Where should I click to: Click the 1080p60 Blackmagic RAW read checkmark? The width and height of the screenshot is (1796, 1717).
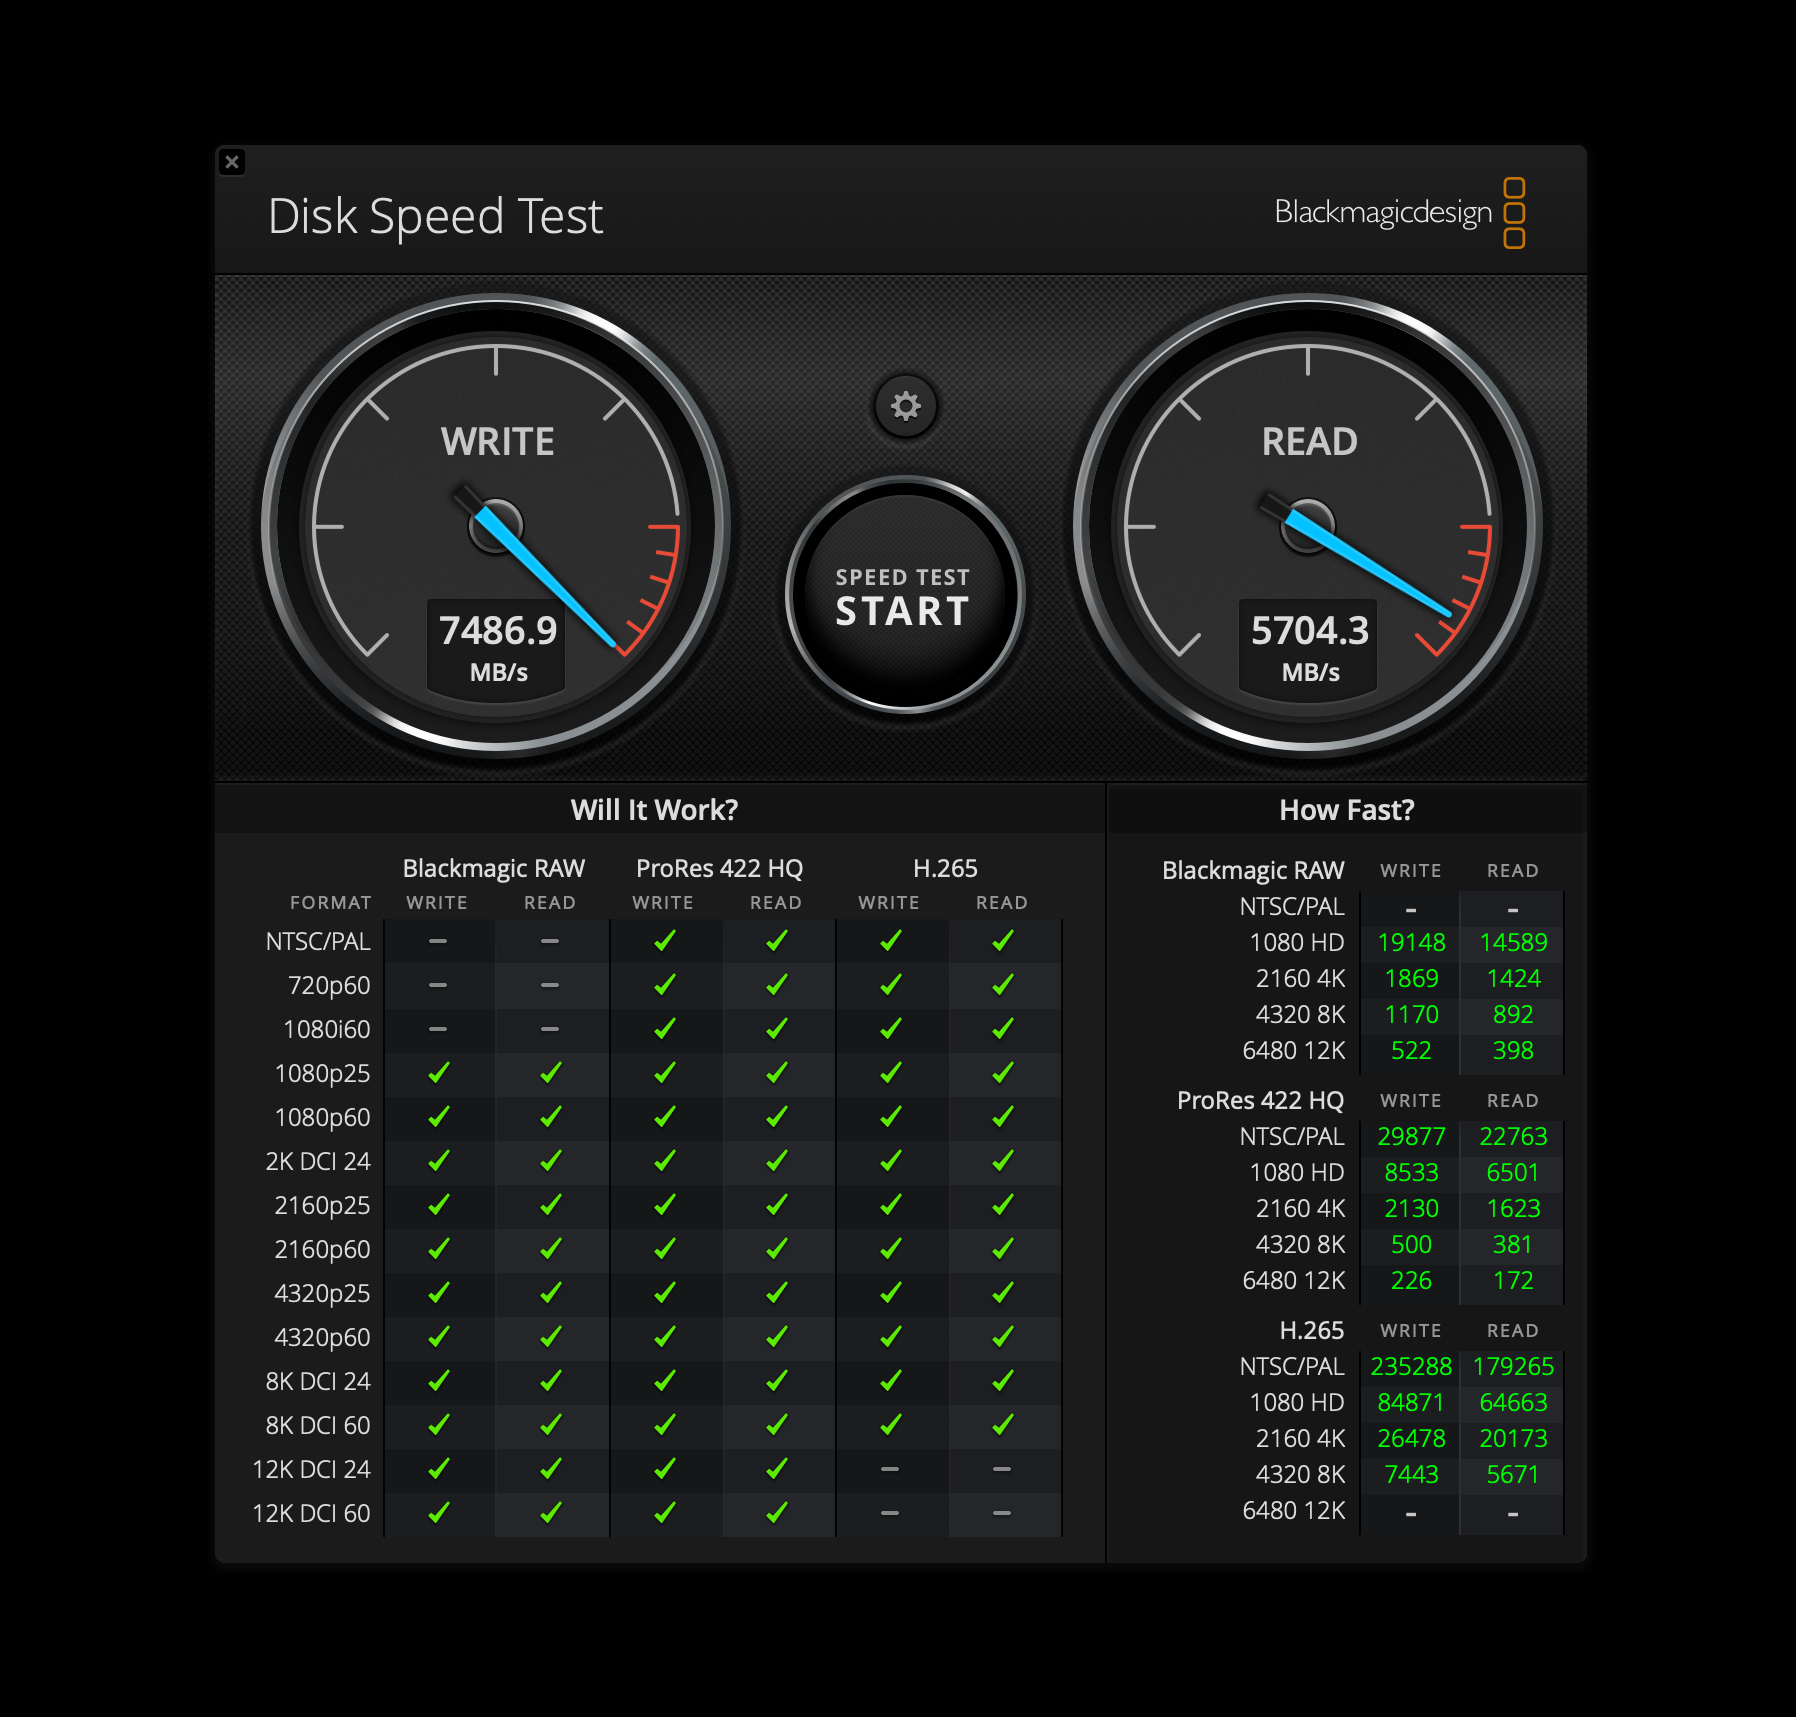(x=550, y=1117)
